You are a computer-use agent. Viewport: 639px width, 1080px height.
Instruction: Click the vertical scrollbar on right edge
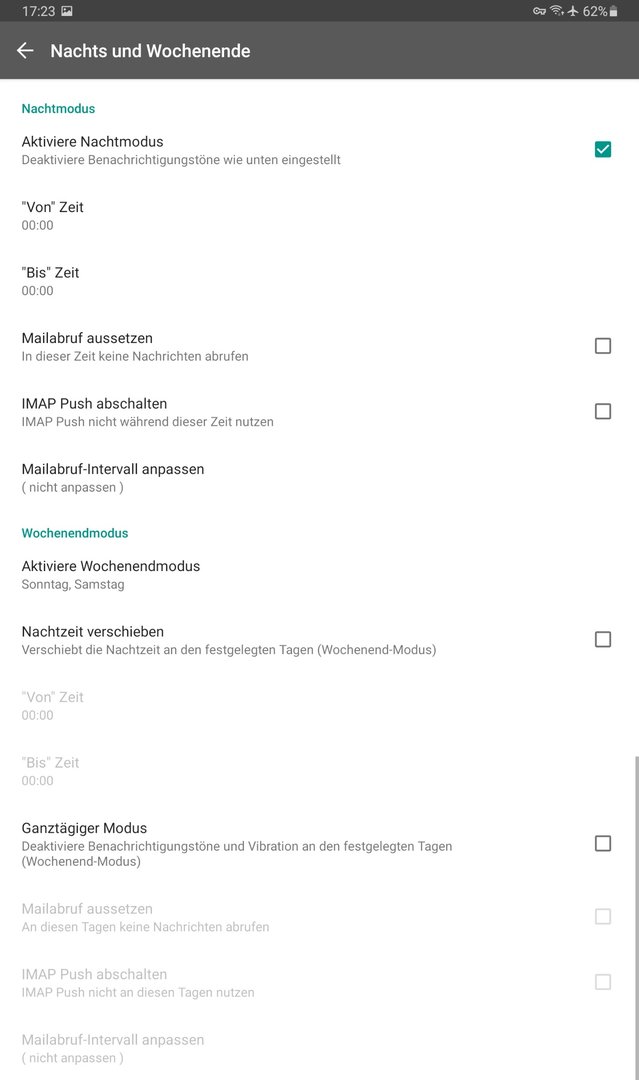pos(636,917)
